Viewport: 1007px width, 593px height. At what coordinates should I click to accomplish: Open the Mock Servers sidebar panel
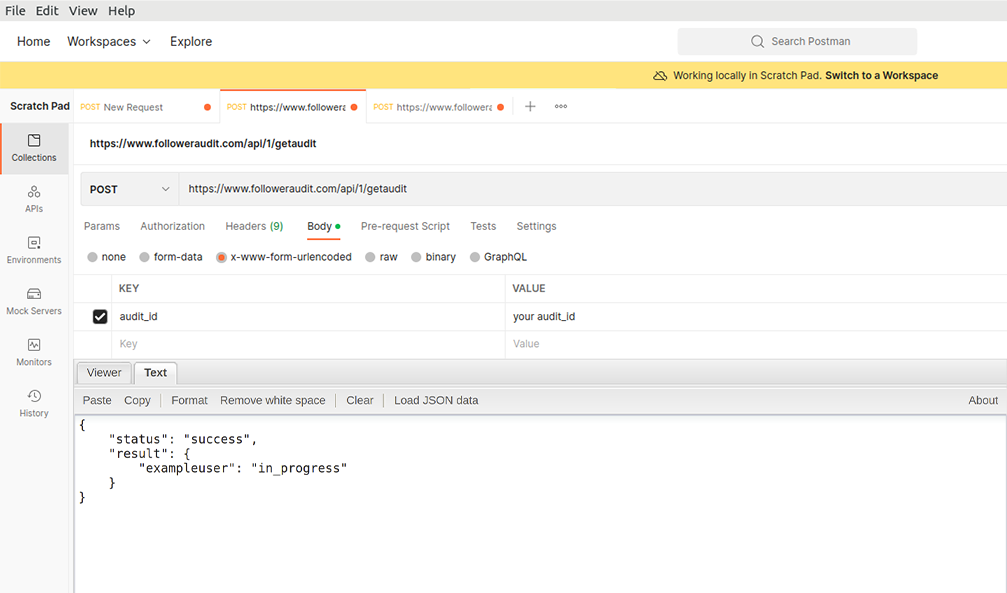[34, 301]
